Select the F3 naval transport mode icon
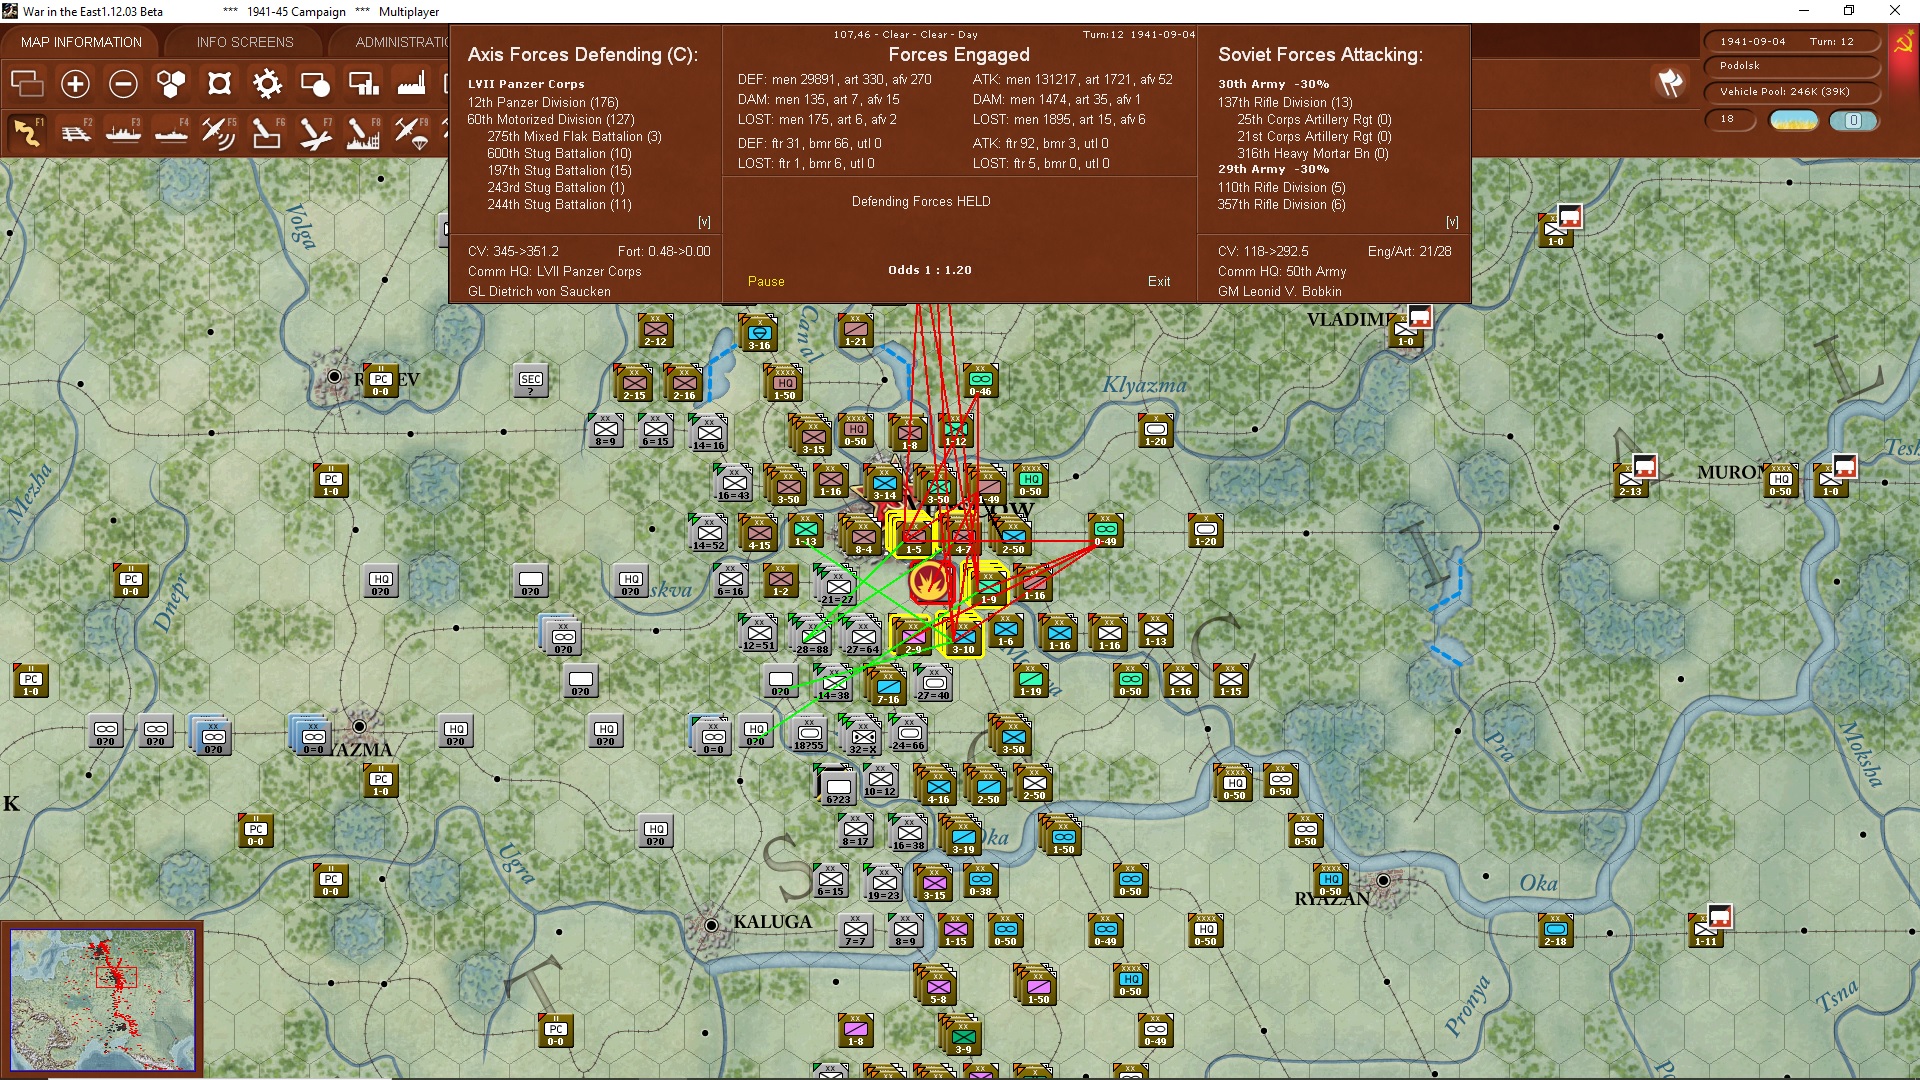The height and width of the screenshot is (1080, 1920). pos(123,133)
